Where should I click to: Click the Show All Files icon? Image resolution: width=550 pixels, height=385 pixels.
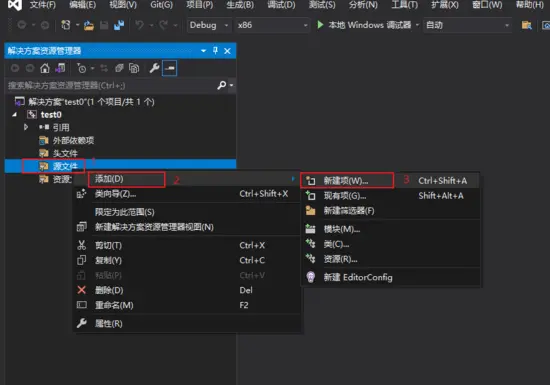134,68
